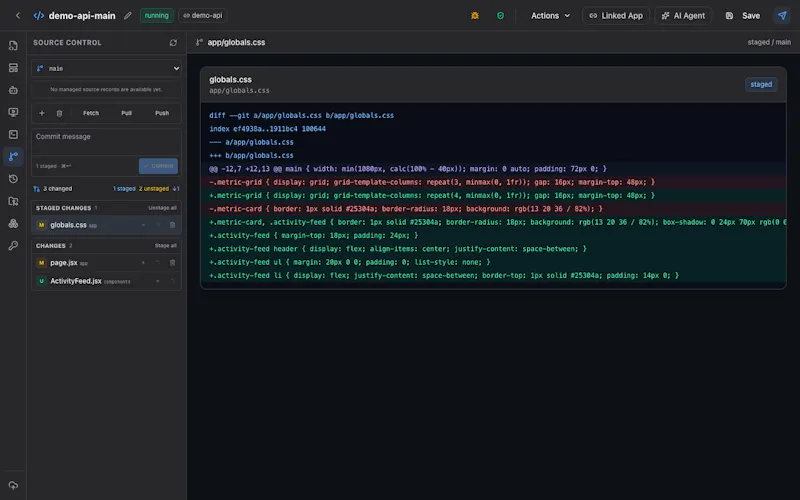The image size is (800, 500).
Task: Click the 3 changed summary
Action: click(53, 189)
